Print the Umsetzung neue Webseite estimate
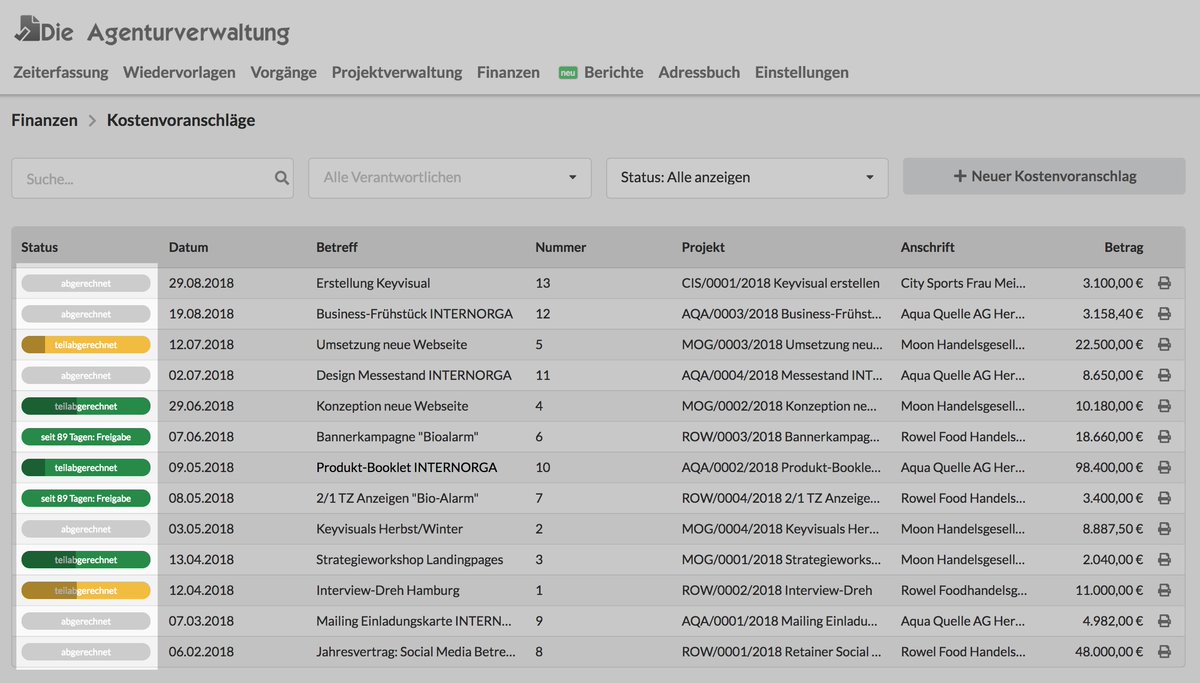1200x683 pixels. [1164, 345]
